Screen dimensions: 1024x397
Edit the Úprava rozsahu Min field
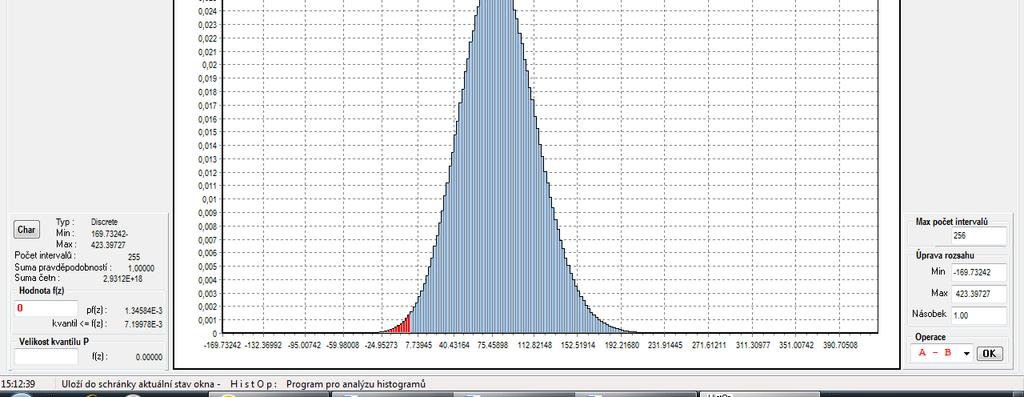click(978, 272)
